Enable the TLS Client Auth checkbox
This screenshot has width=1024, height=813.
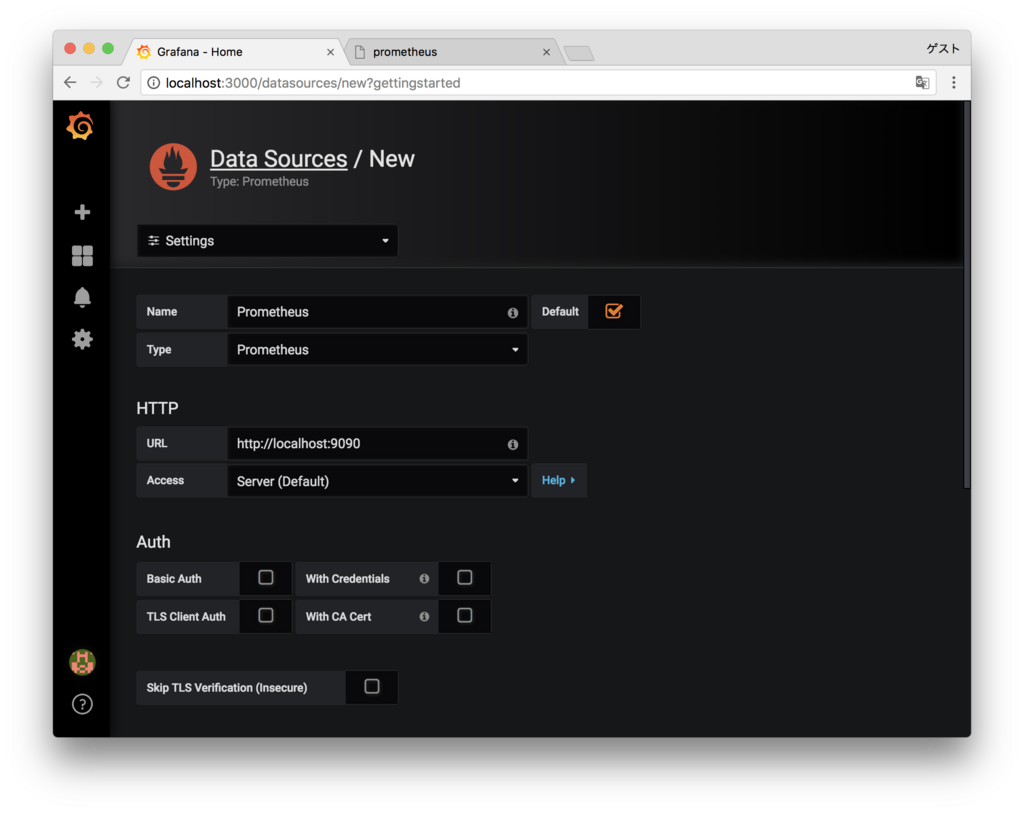(266, 615)
